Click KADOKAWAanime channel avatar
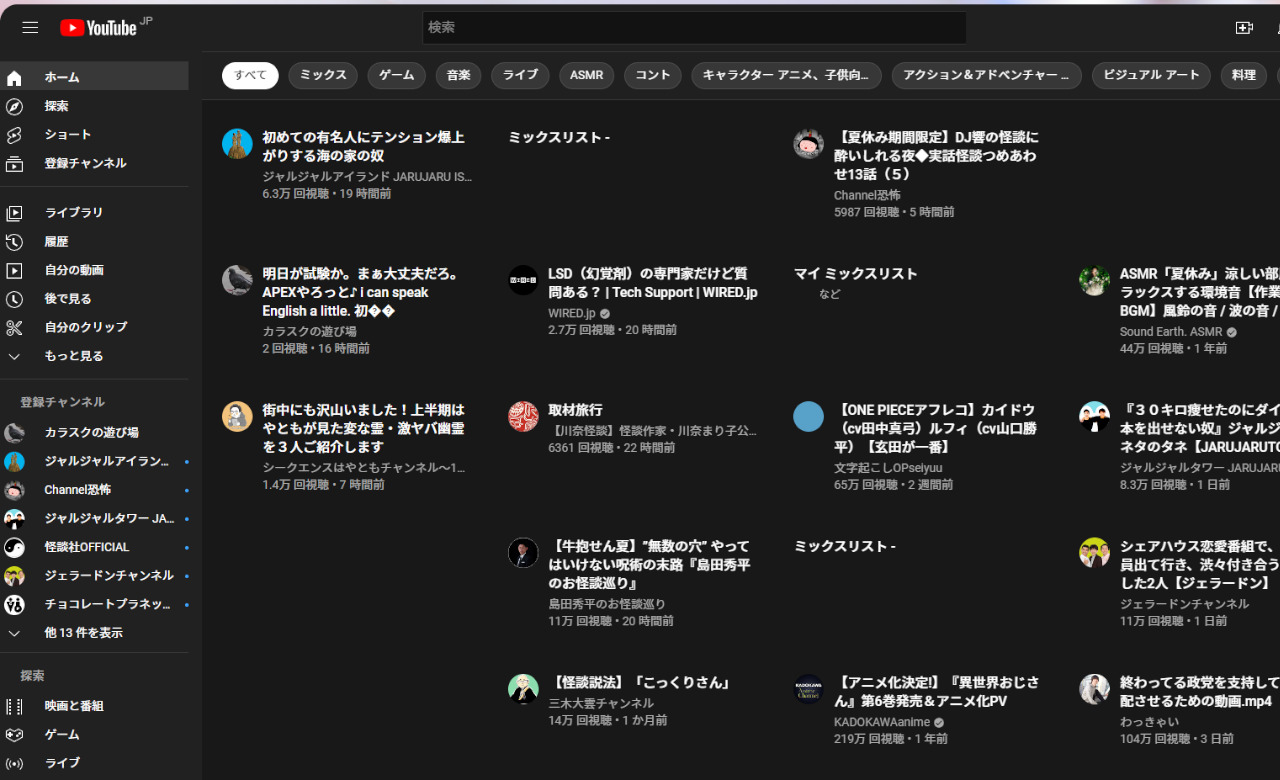 (808, 689)
